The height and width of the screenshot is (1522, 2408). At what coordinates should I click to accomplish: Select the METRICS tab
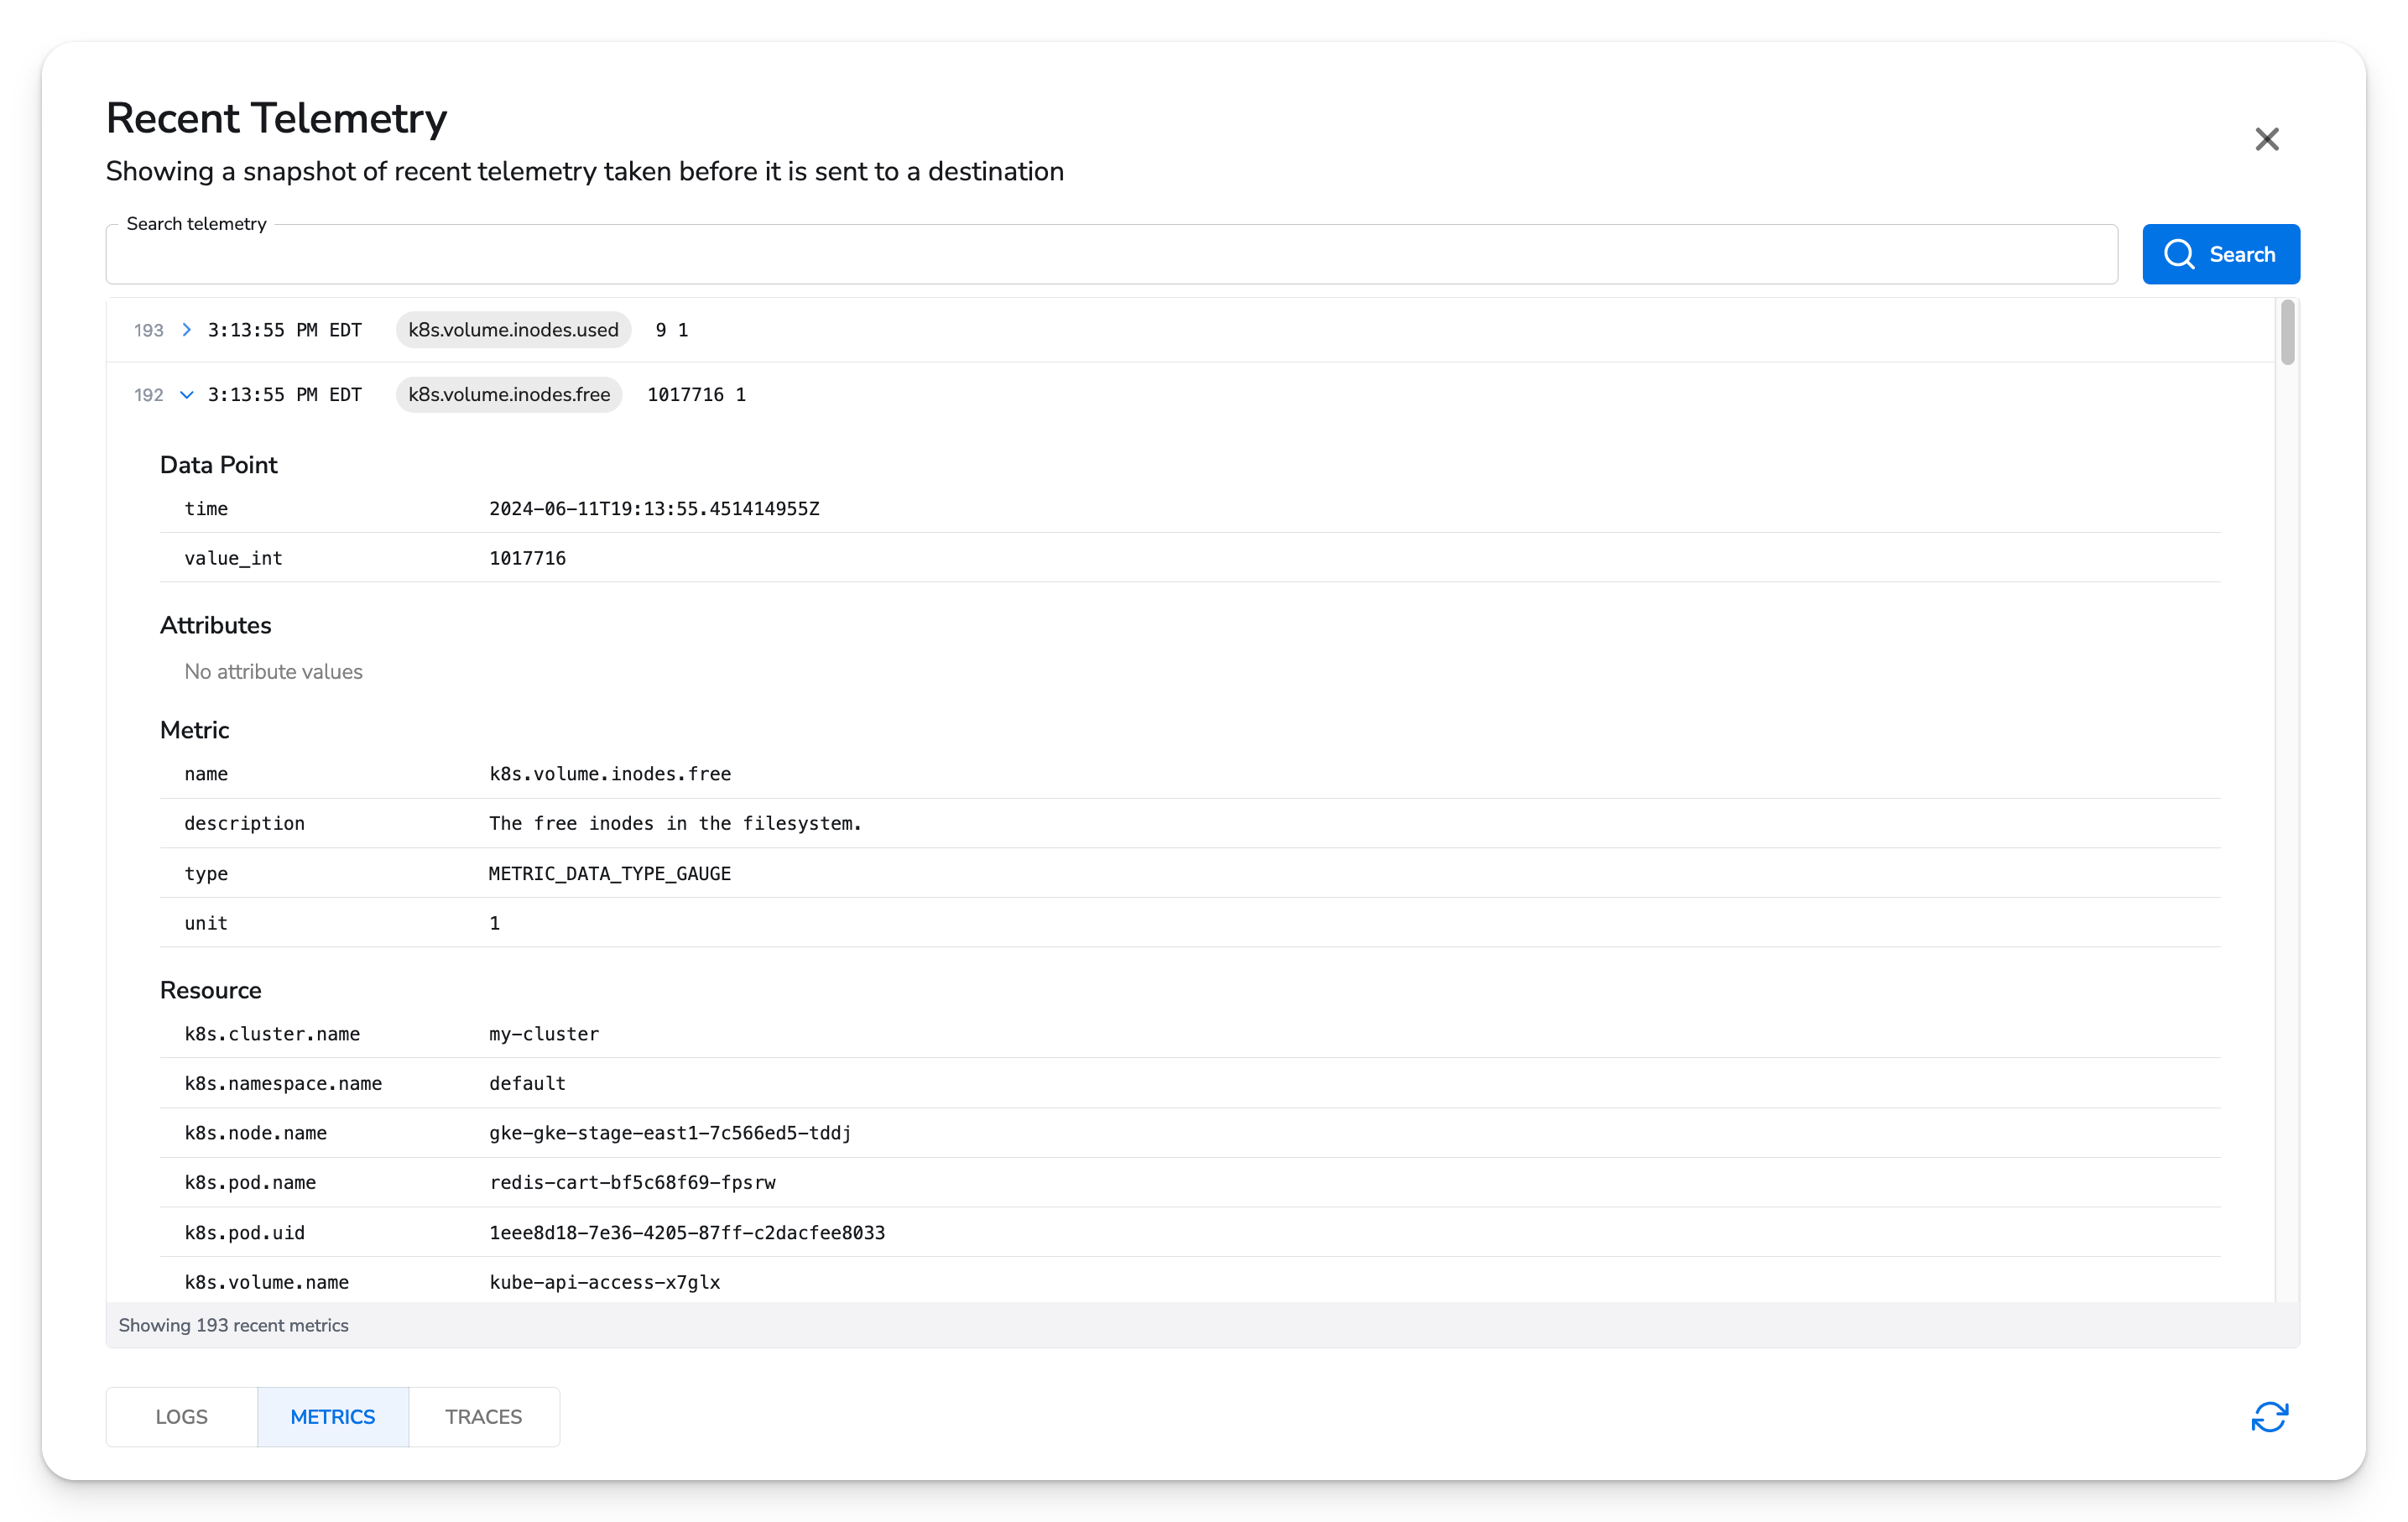tap(332, 1417)
